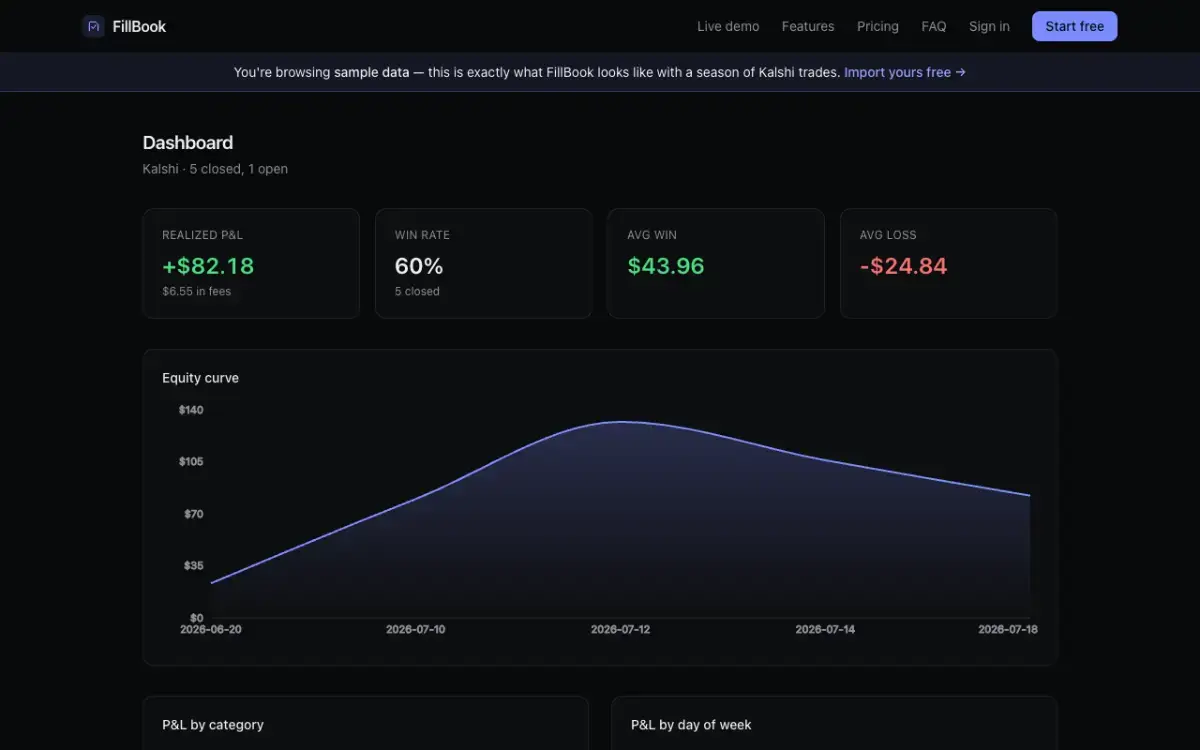Click the 2026-07-10 x-axis date

pyautogui.click(x=416, y=630)
